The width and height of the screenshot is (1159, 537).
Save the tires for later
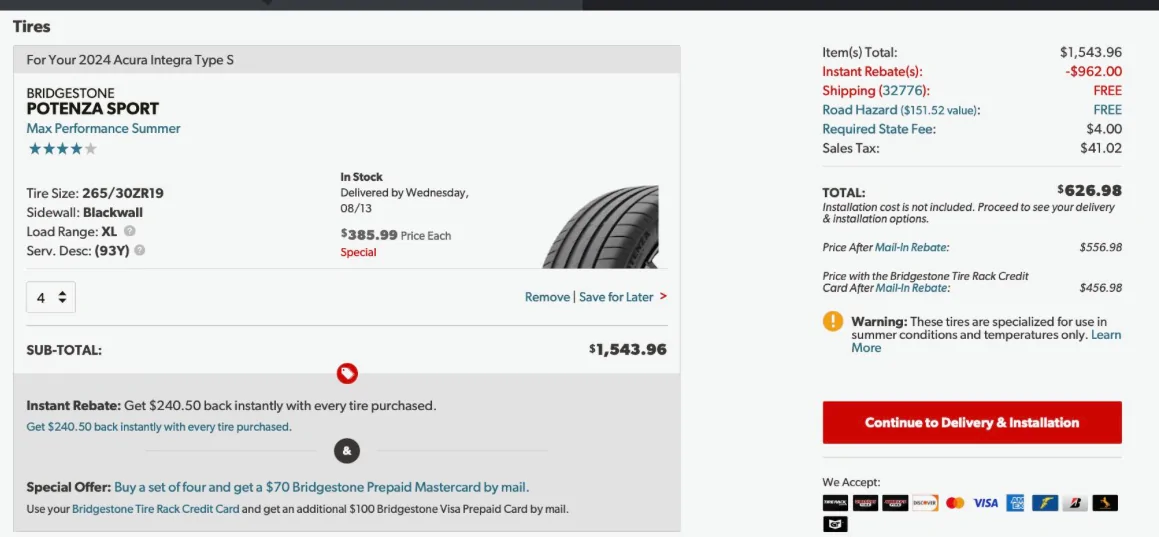(x=616, y=297)
